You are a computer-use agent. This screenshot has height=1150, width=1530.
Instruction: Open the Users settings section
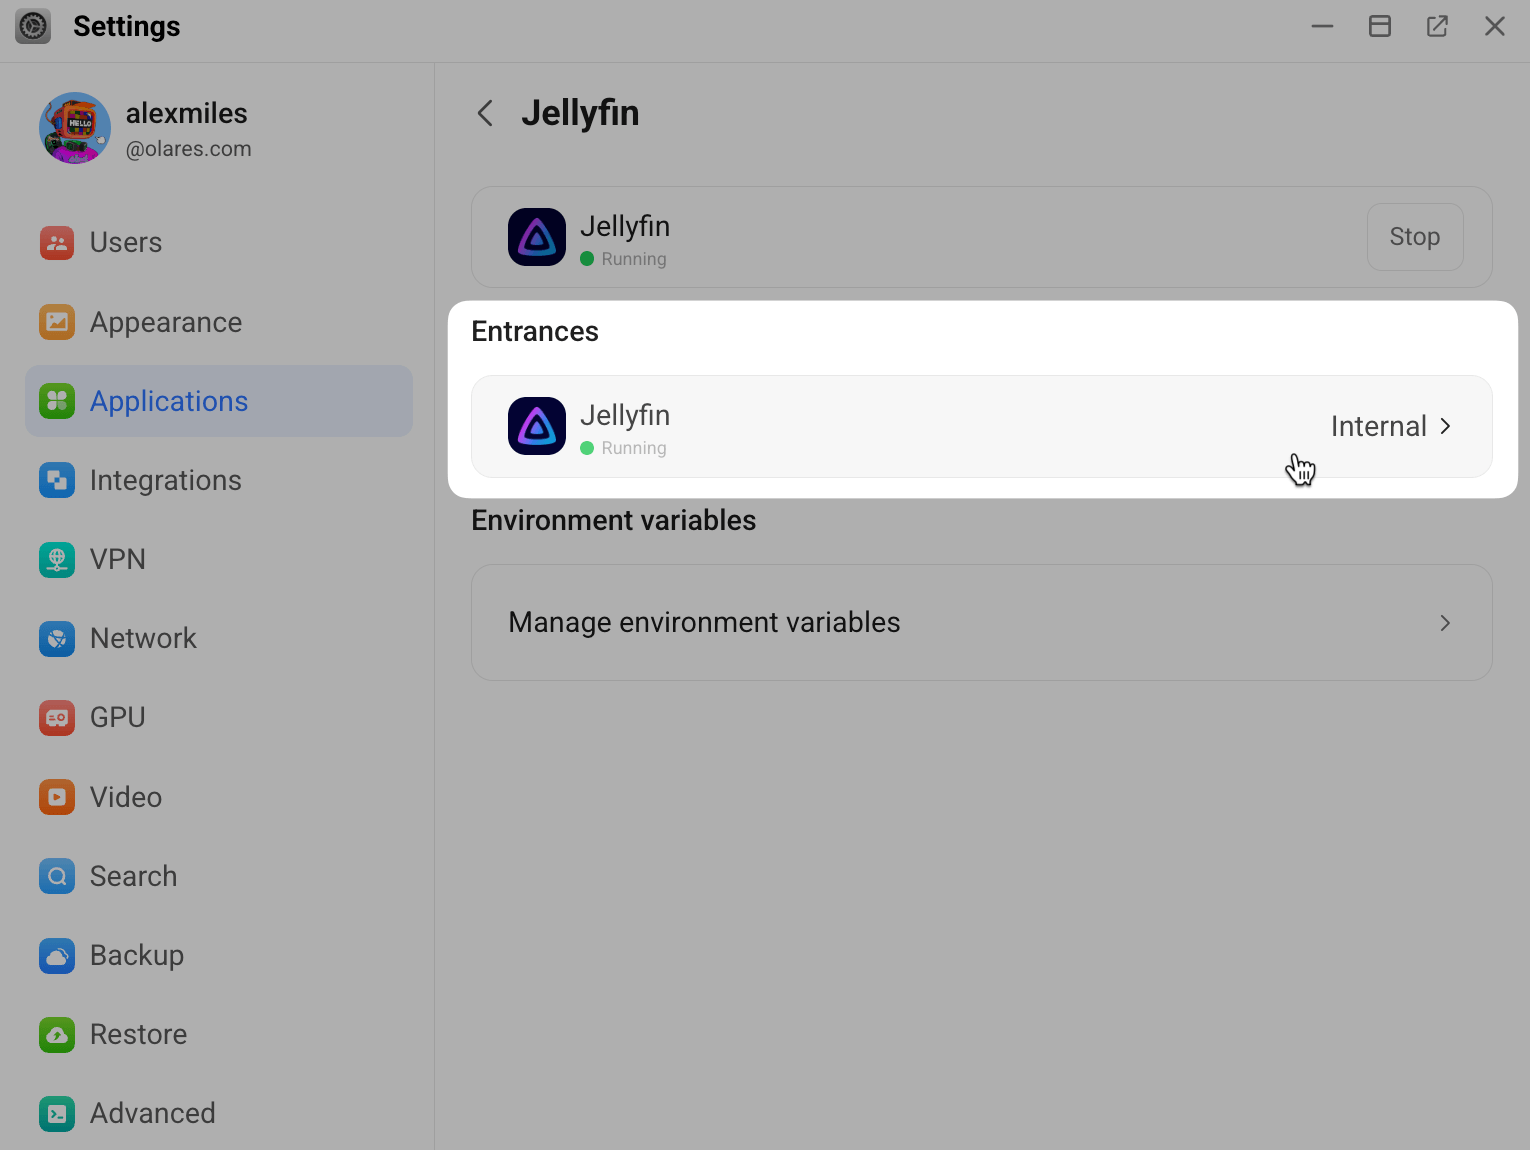coord(219,242)
